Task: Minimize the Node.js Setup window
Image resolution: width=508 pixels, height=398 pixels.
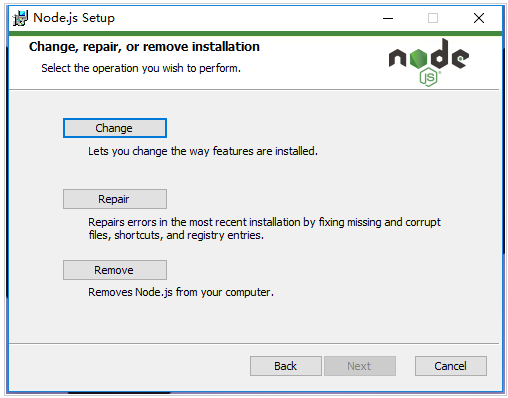Action: point(388,18)
